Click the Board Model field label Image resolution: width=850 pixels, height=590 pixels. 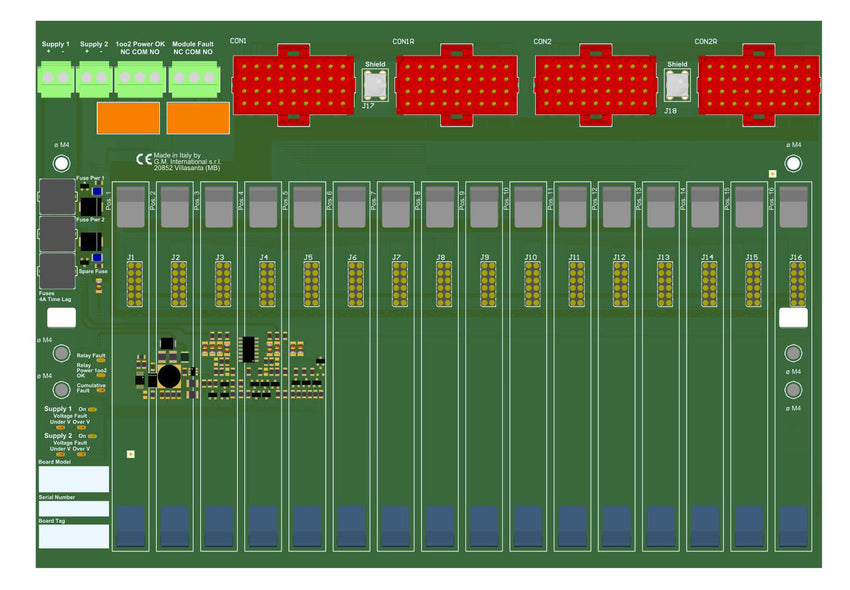(55, 462)
